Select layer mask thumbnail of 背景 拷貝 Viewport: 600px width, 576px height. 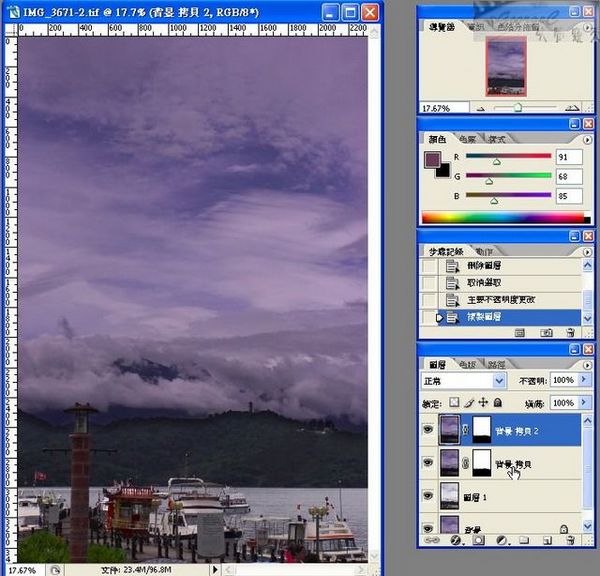pyautogui.click(x=482, y=463)
